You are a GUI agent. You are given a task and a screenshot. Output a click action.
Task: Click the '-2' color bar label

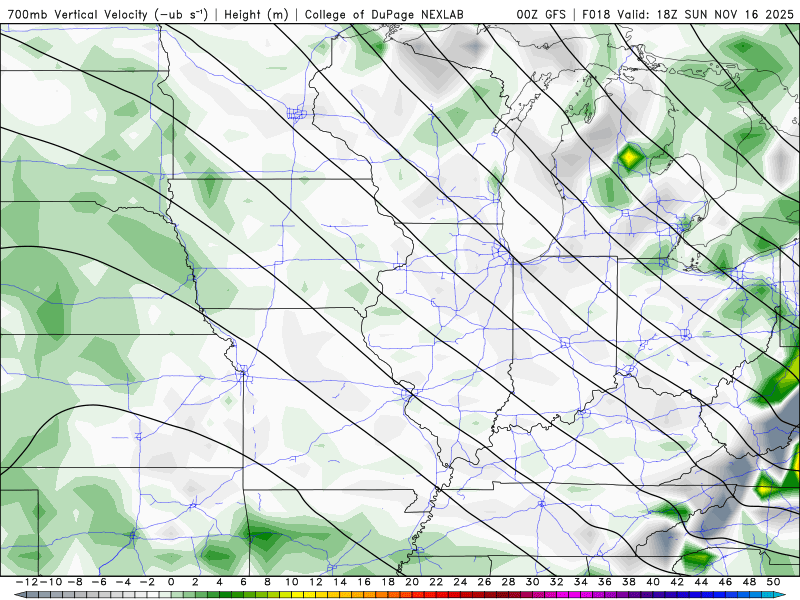147,582
